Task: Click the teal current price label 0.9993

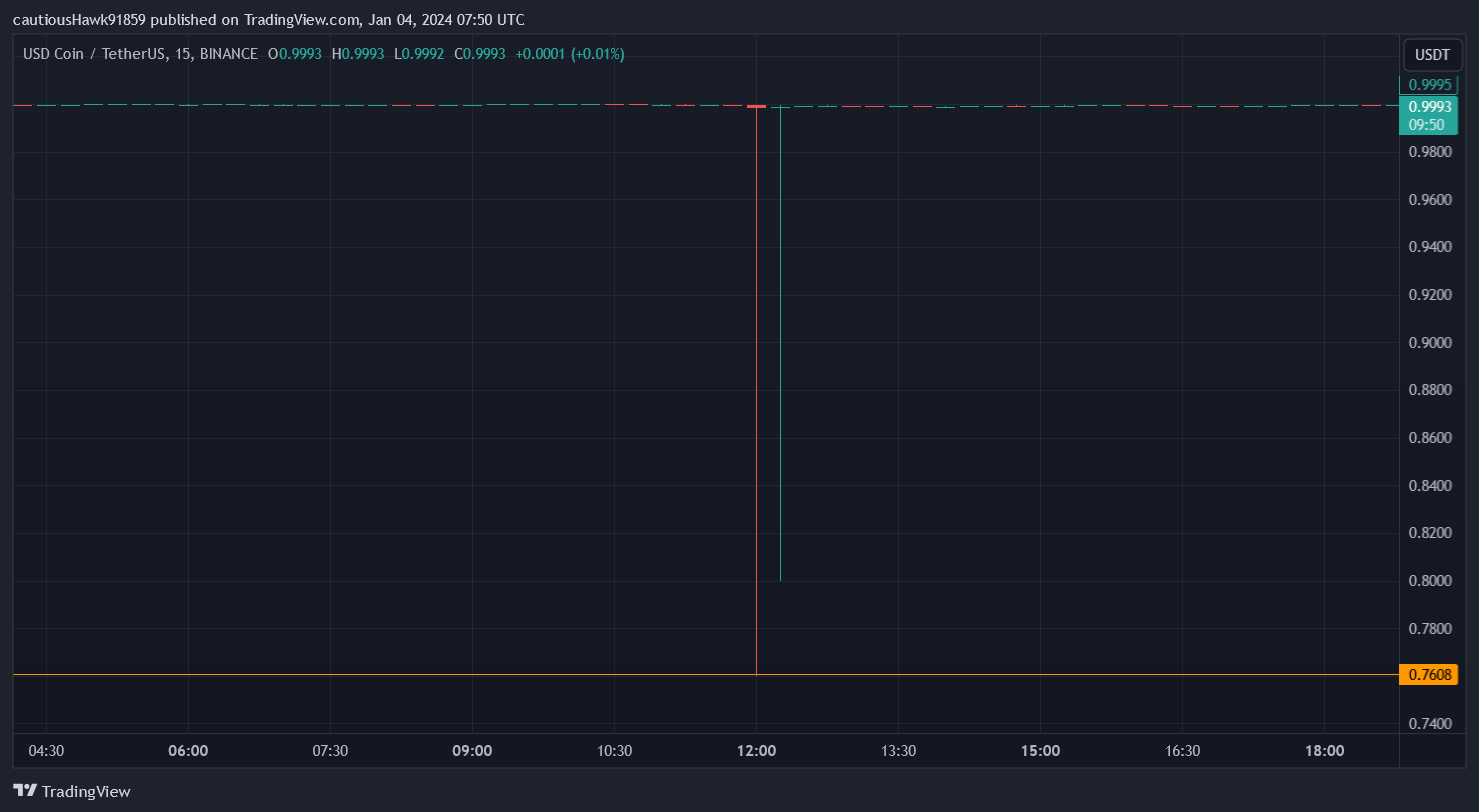Action: click(1428, 106)
